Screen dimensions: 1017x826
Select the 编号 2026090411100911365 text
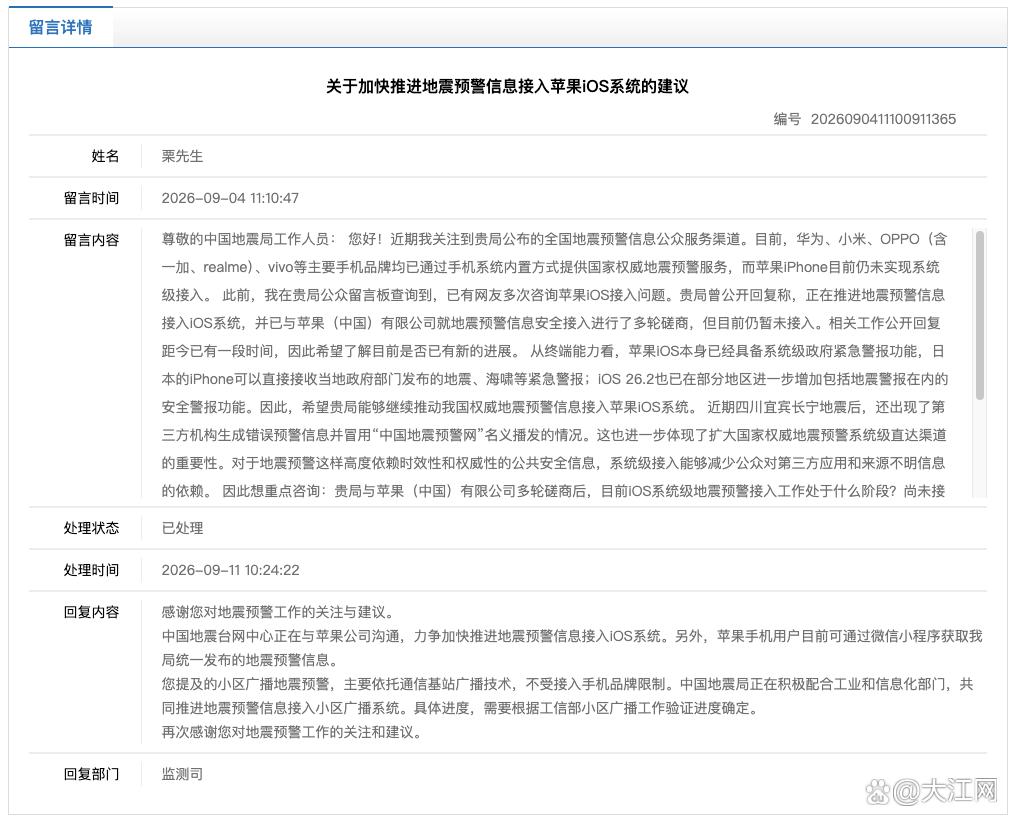tap(864, 119)
